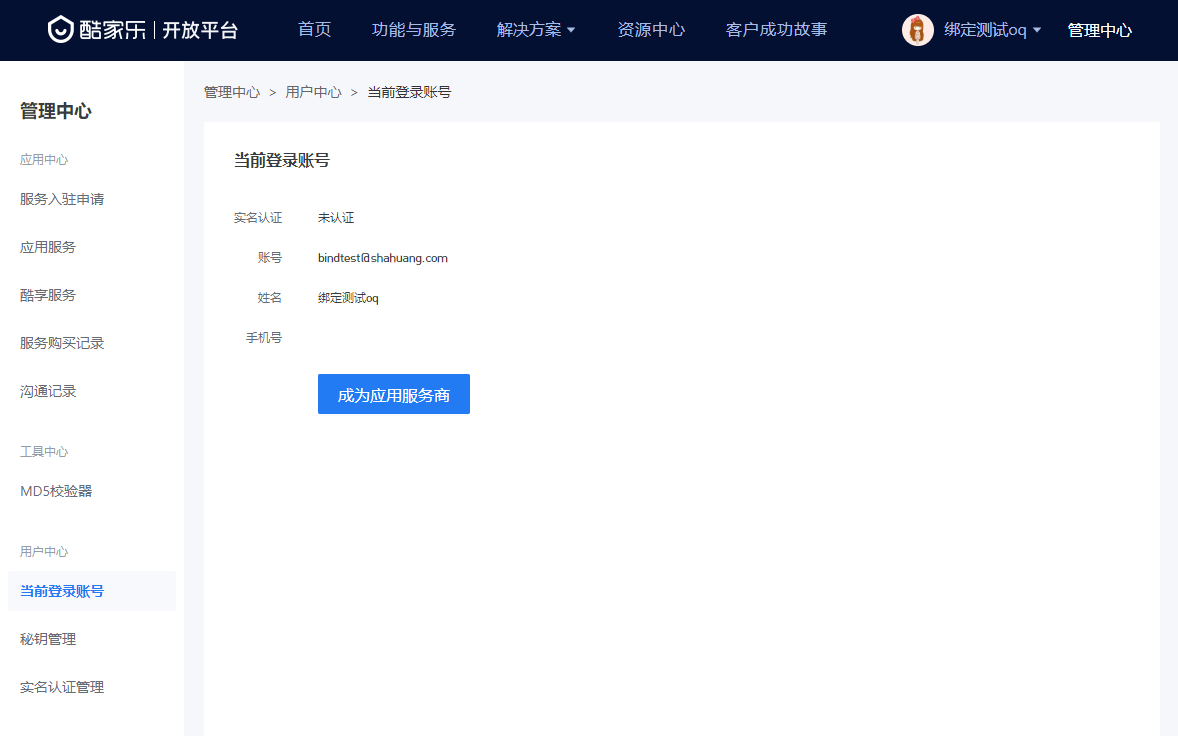Open 酷享服务 sidebar item
Screen dimensions: 1178x736
pyautogui.click(x=48, y=295)
